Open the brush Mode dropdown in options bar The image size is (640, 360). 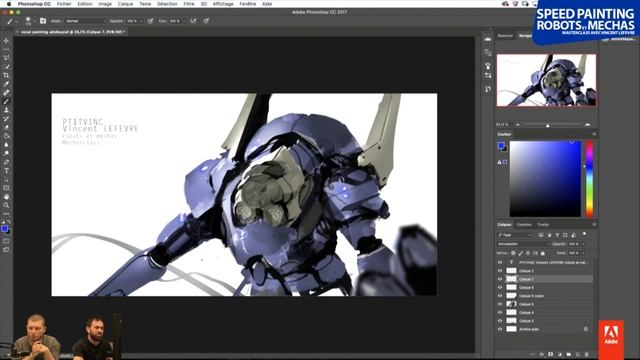85,21
